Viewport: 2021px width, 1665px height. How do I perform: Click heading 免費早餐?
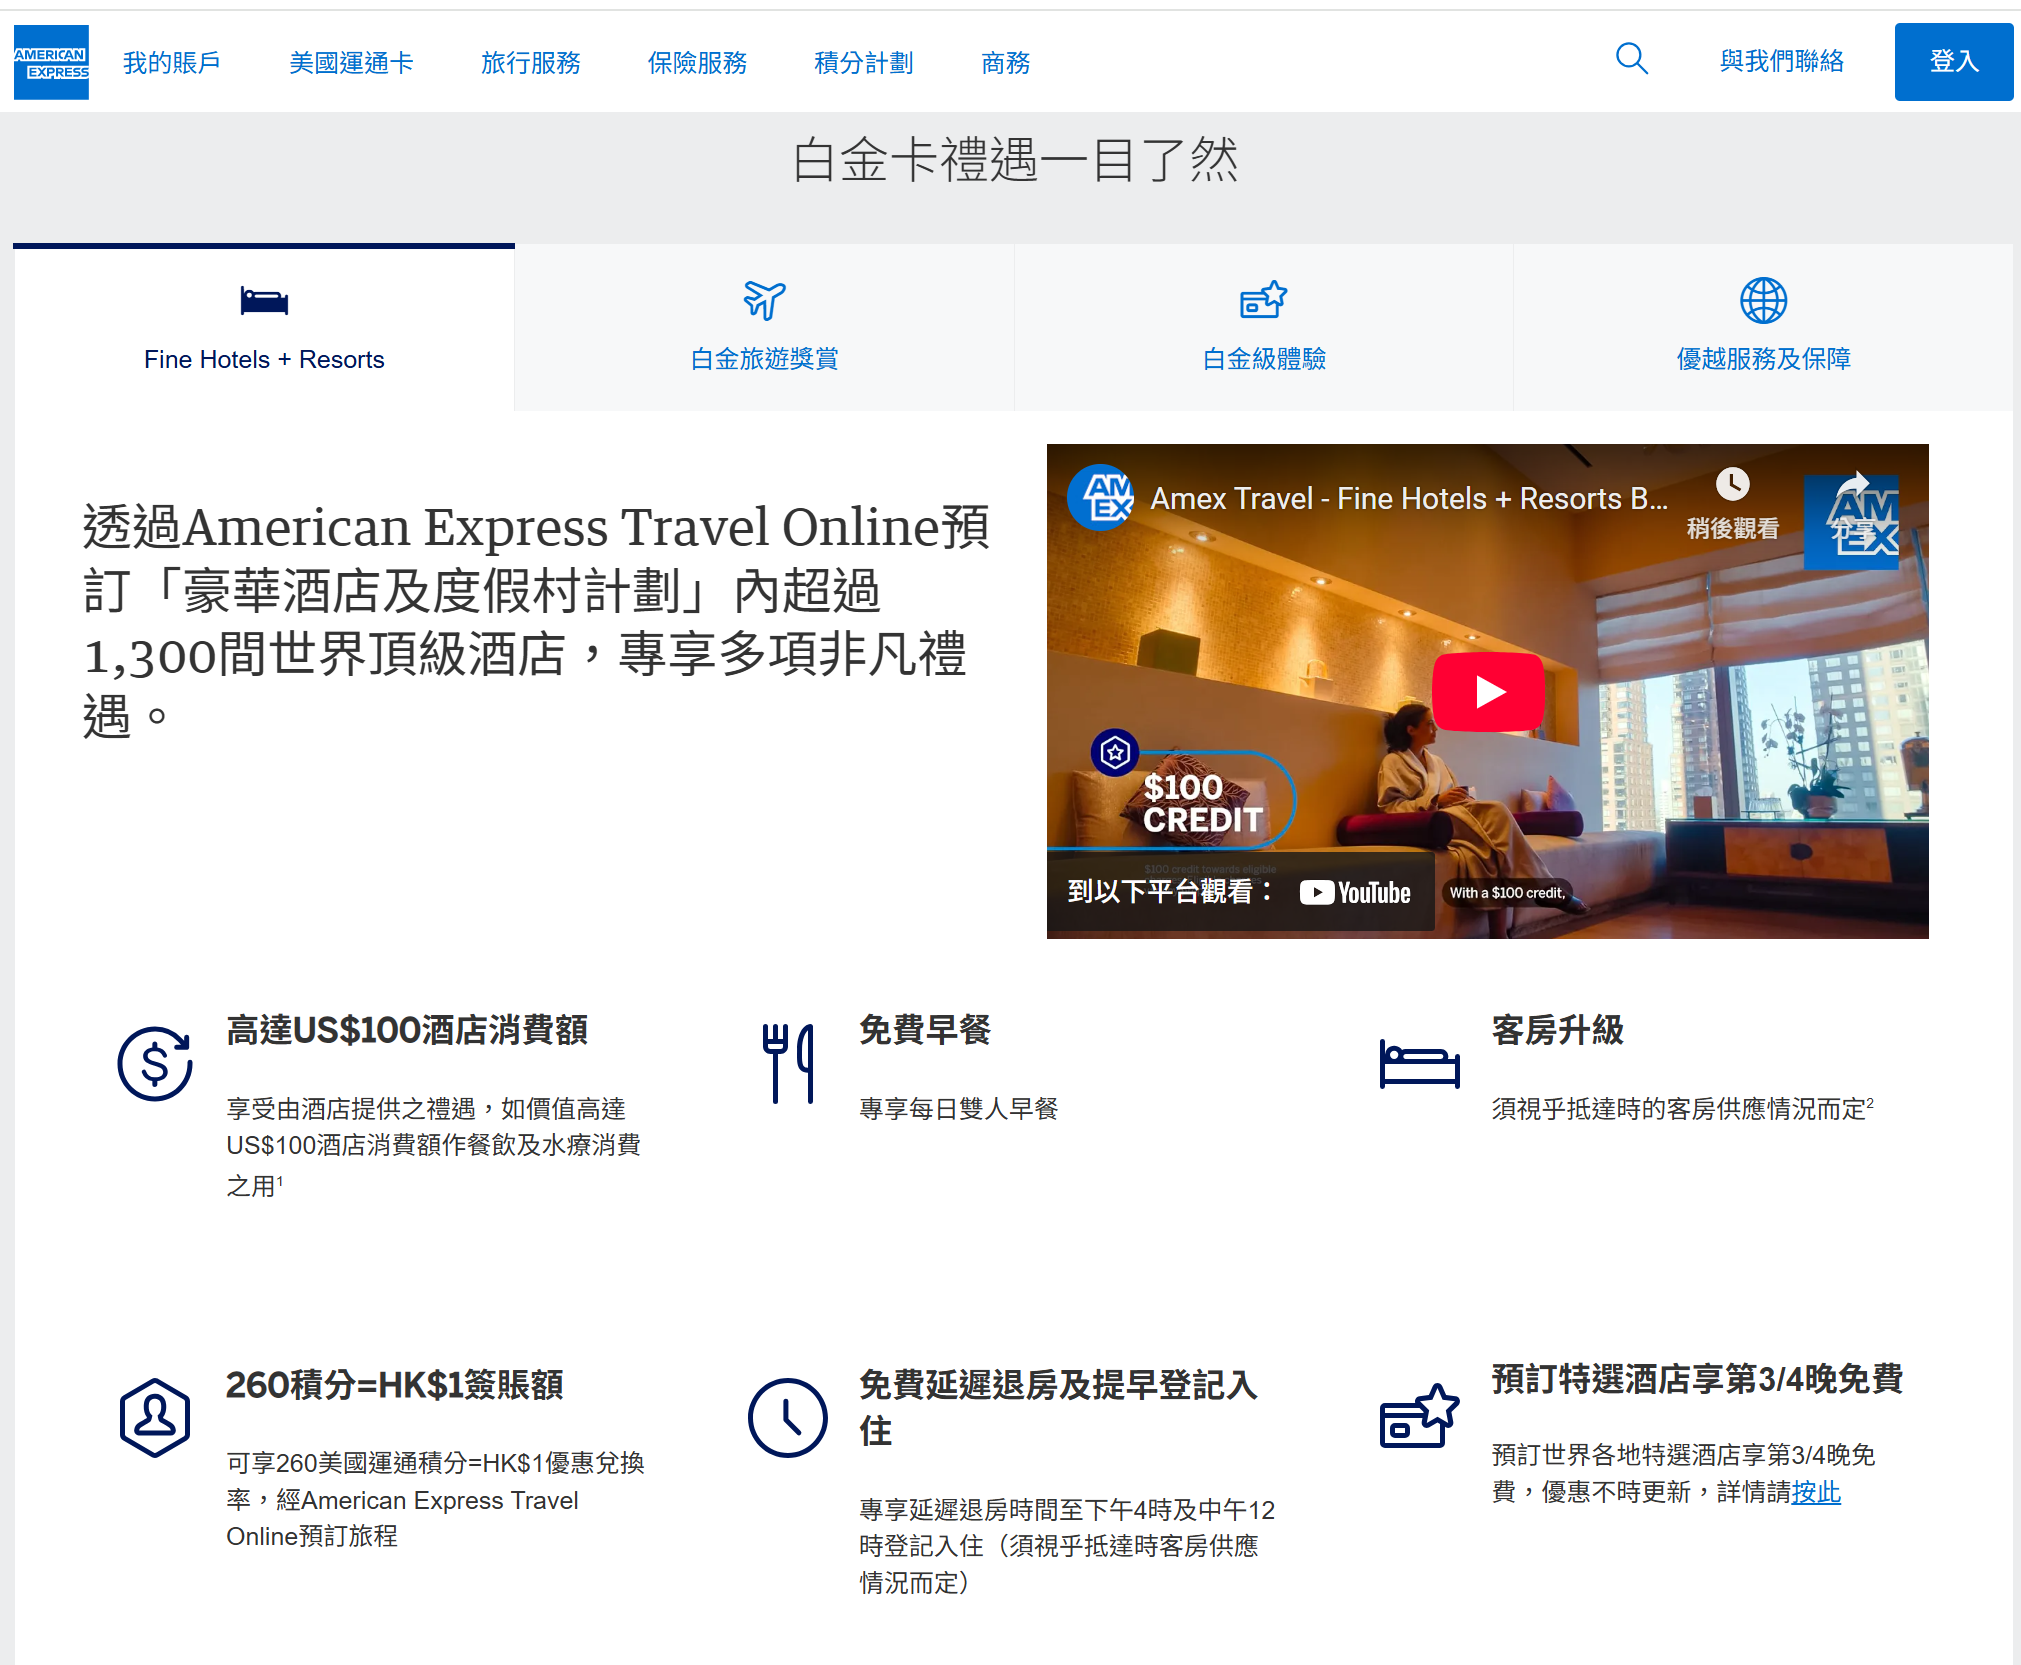[925, 1030]
